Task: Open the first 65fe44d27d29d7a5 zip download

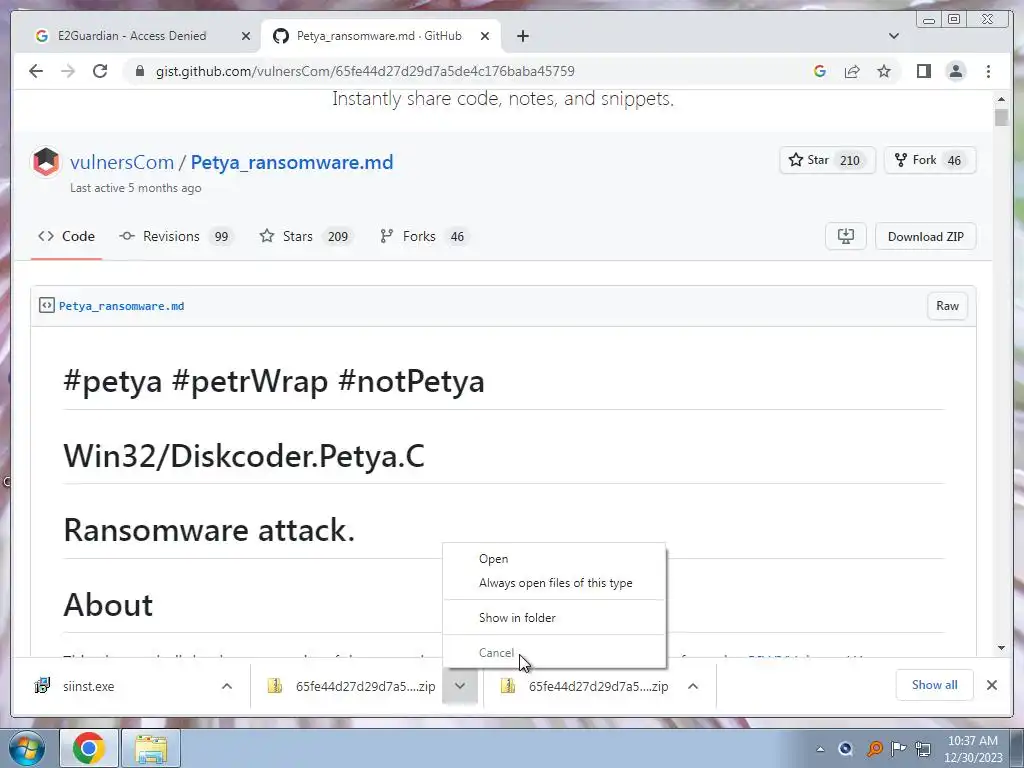Action: (351, 686)
